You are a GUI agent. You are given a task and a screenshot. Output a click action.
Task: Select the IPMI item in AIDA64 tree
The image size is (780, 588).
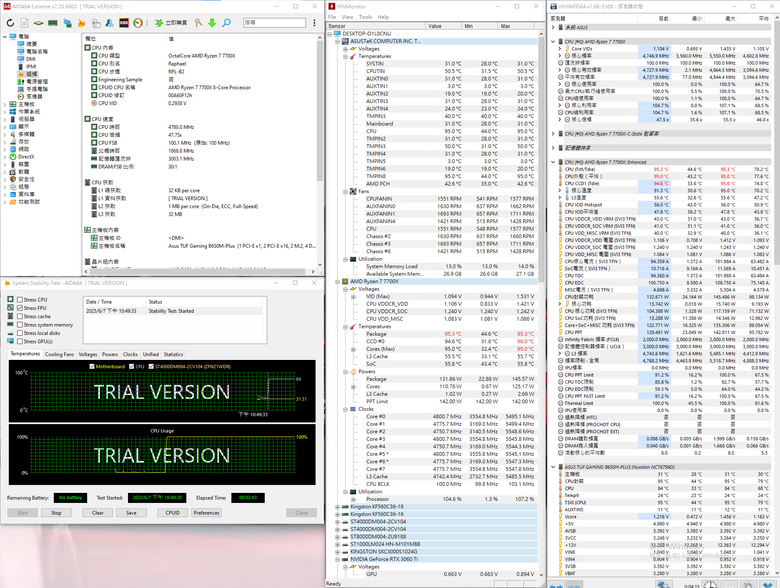pyautogui.click(x=31, y=66)
